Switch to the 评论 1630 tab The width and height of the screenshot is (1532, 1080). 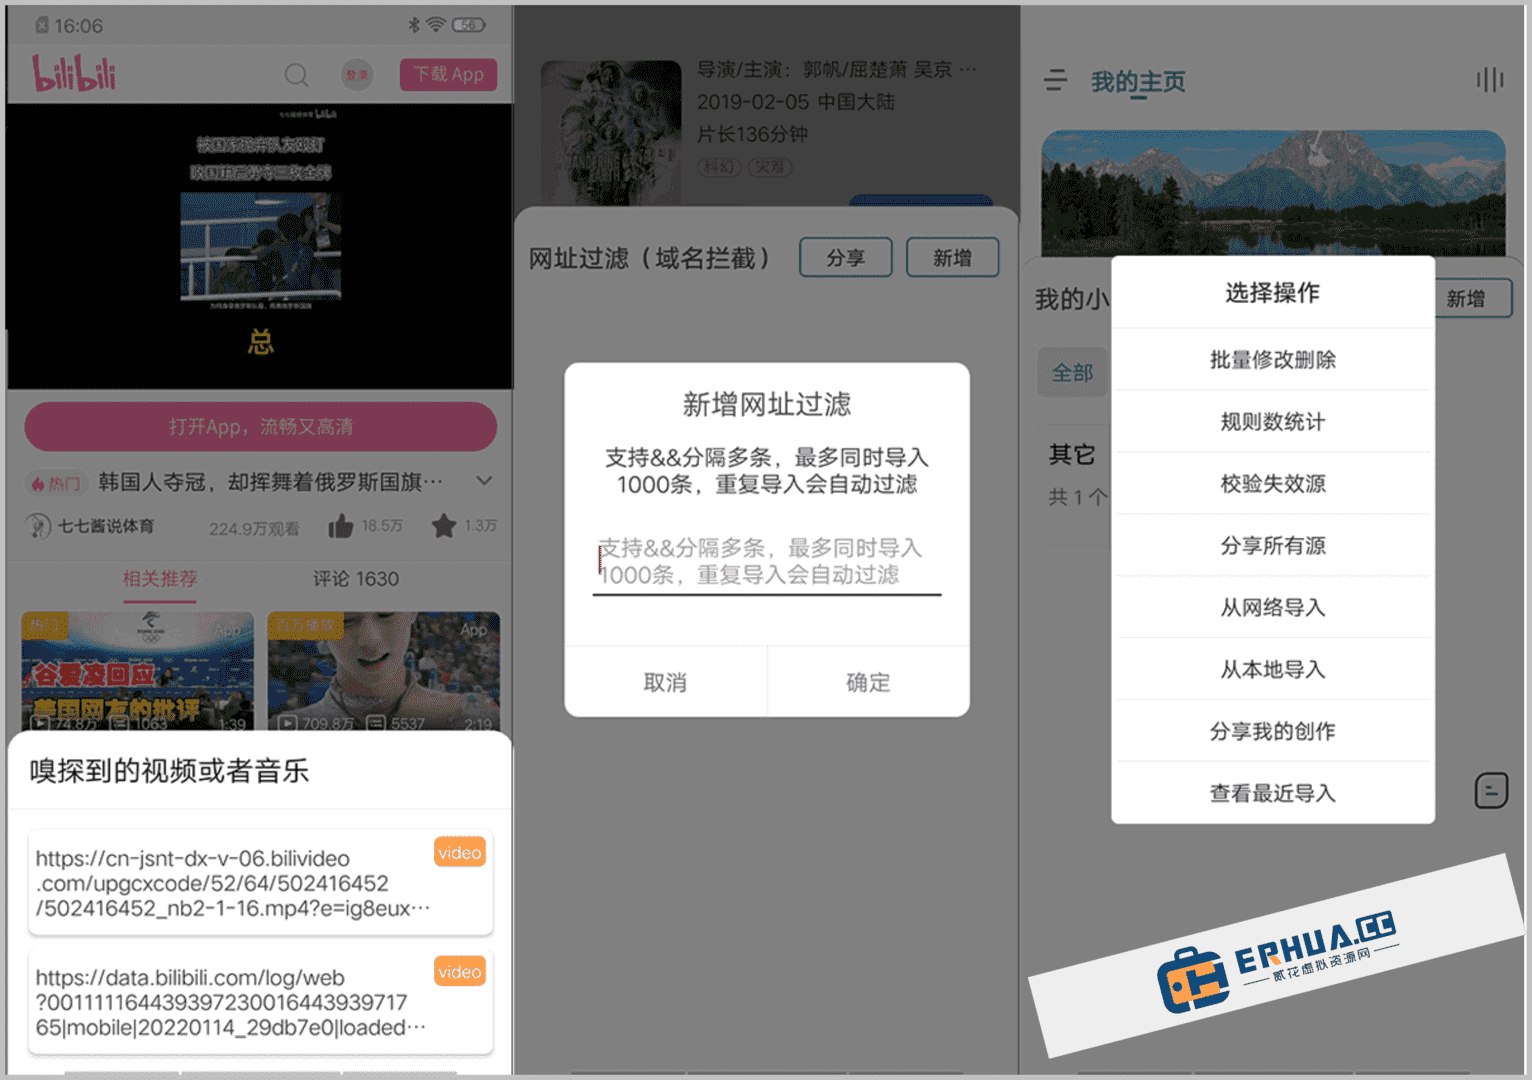tap(355, 579)
